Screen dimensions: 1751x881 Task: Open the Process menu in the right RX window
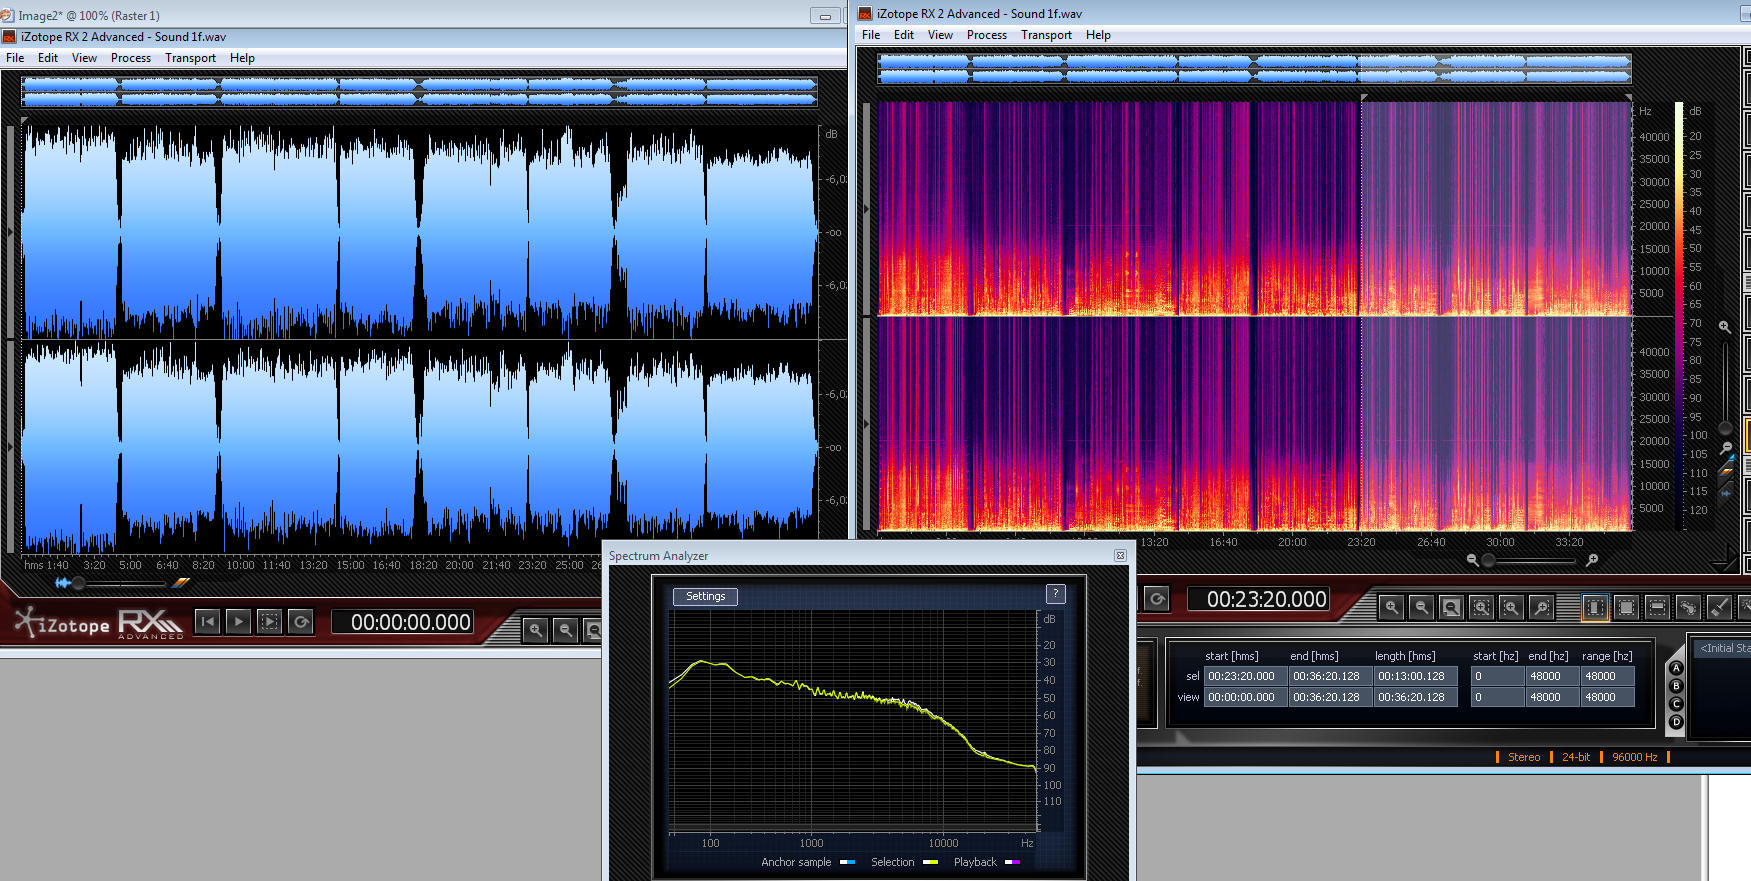click(x=987, y=35)
